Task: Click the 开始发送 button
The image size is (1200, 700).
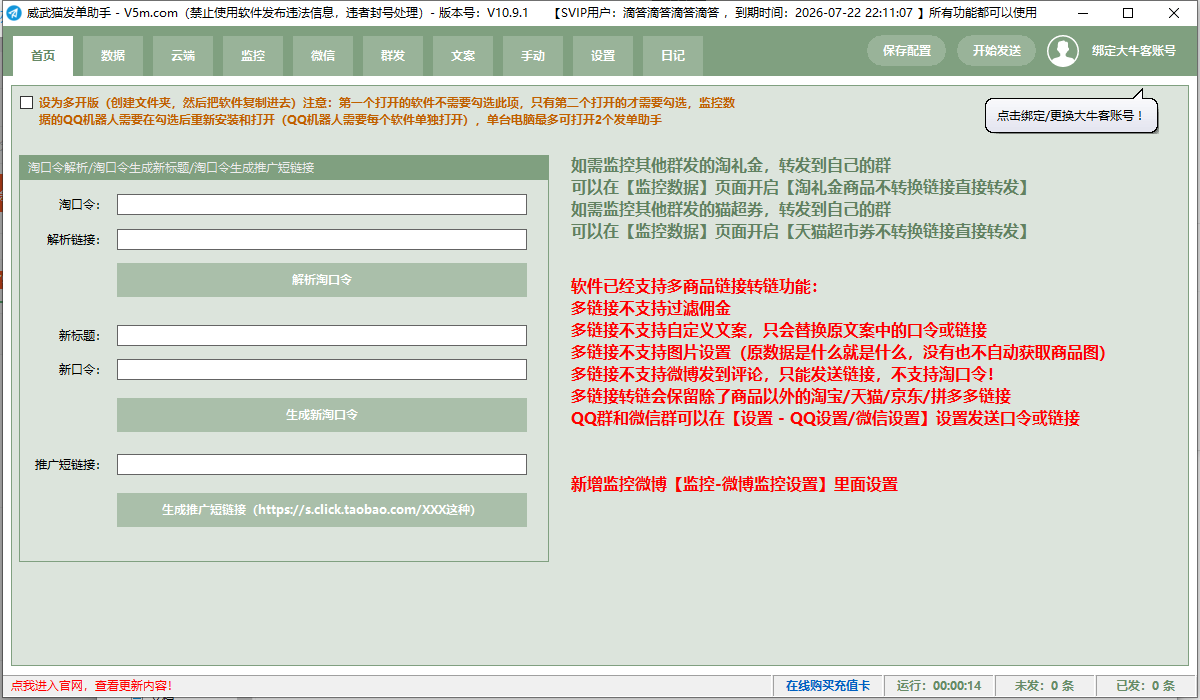Action: (996, 51)
